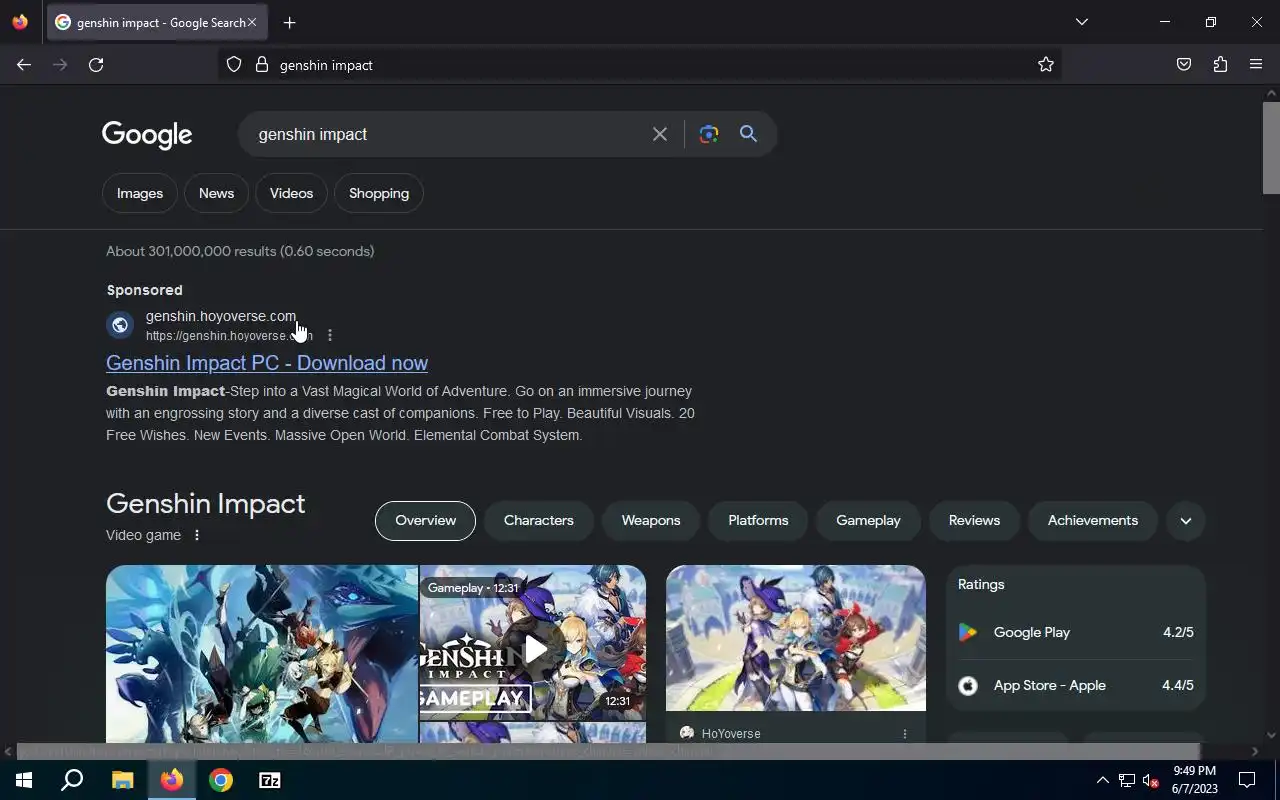The image size is (1280, 800).
Task: Filter results by Images
Action: point(140,193)
